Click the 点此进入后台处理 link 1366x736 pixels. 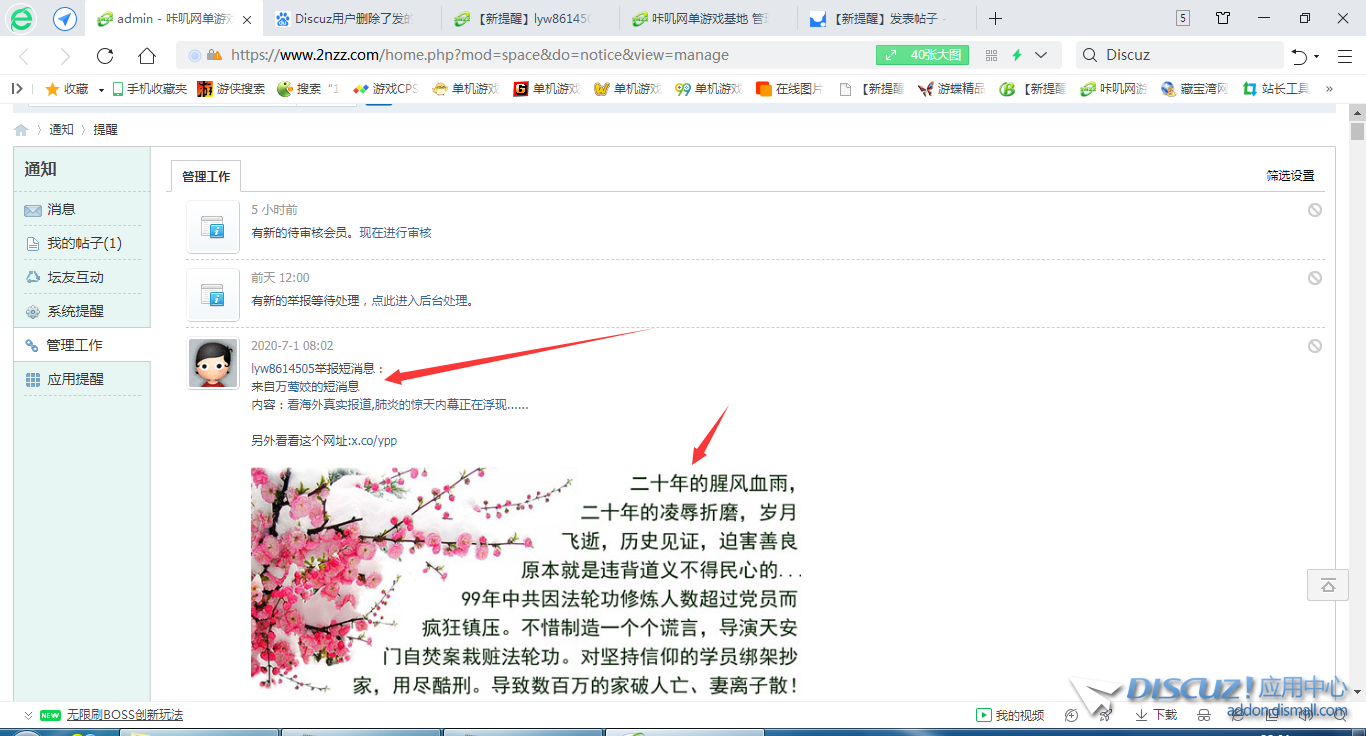point(420,301)
